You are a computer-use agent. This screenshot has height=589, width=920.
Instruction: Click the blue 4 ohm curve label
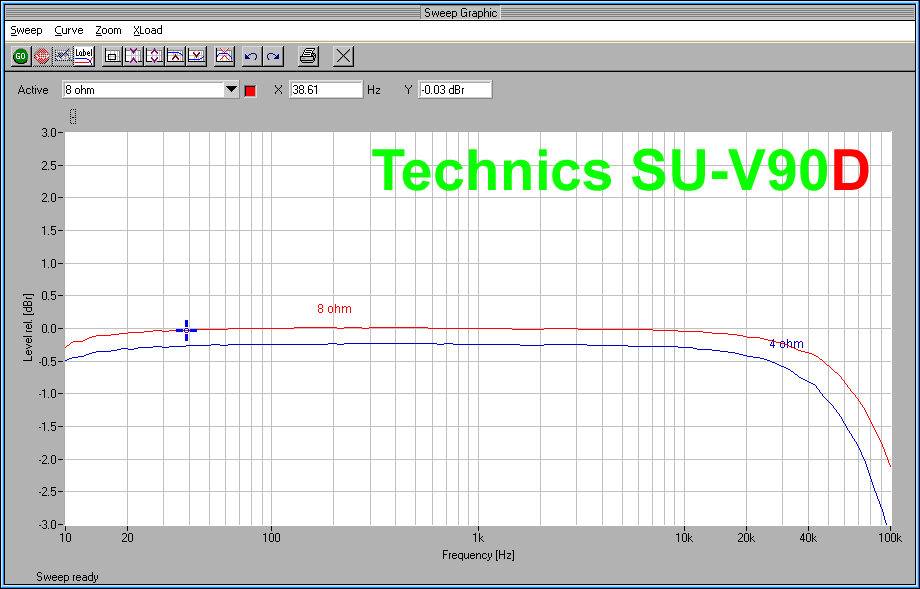(786, 344)
